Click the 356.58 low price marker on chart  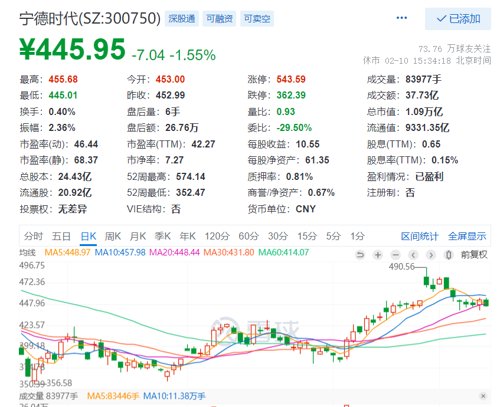pos(59,383)
